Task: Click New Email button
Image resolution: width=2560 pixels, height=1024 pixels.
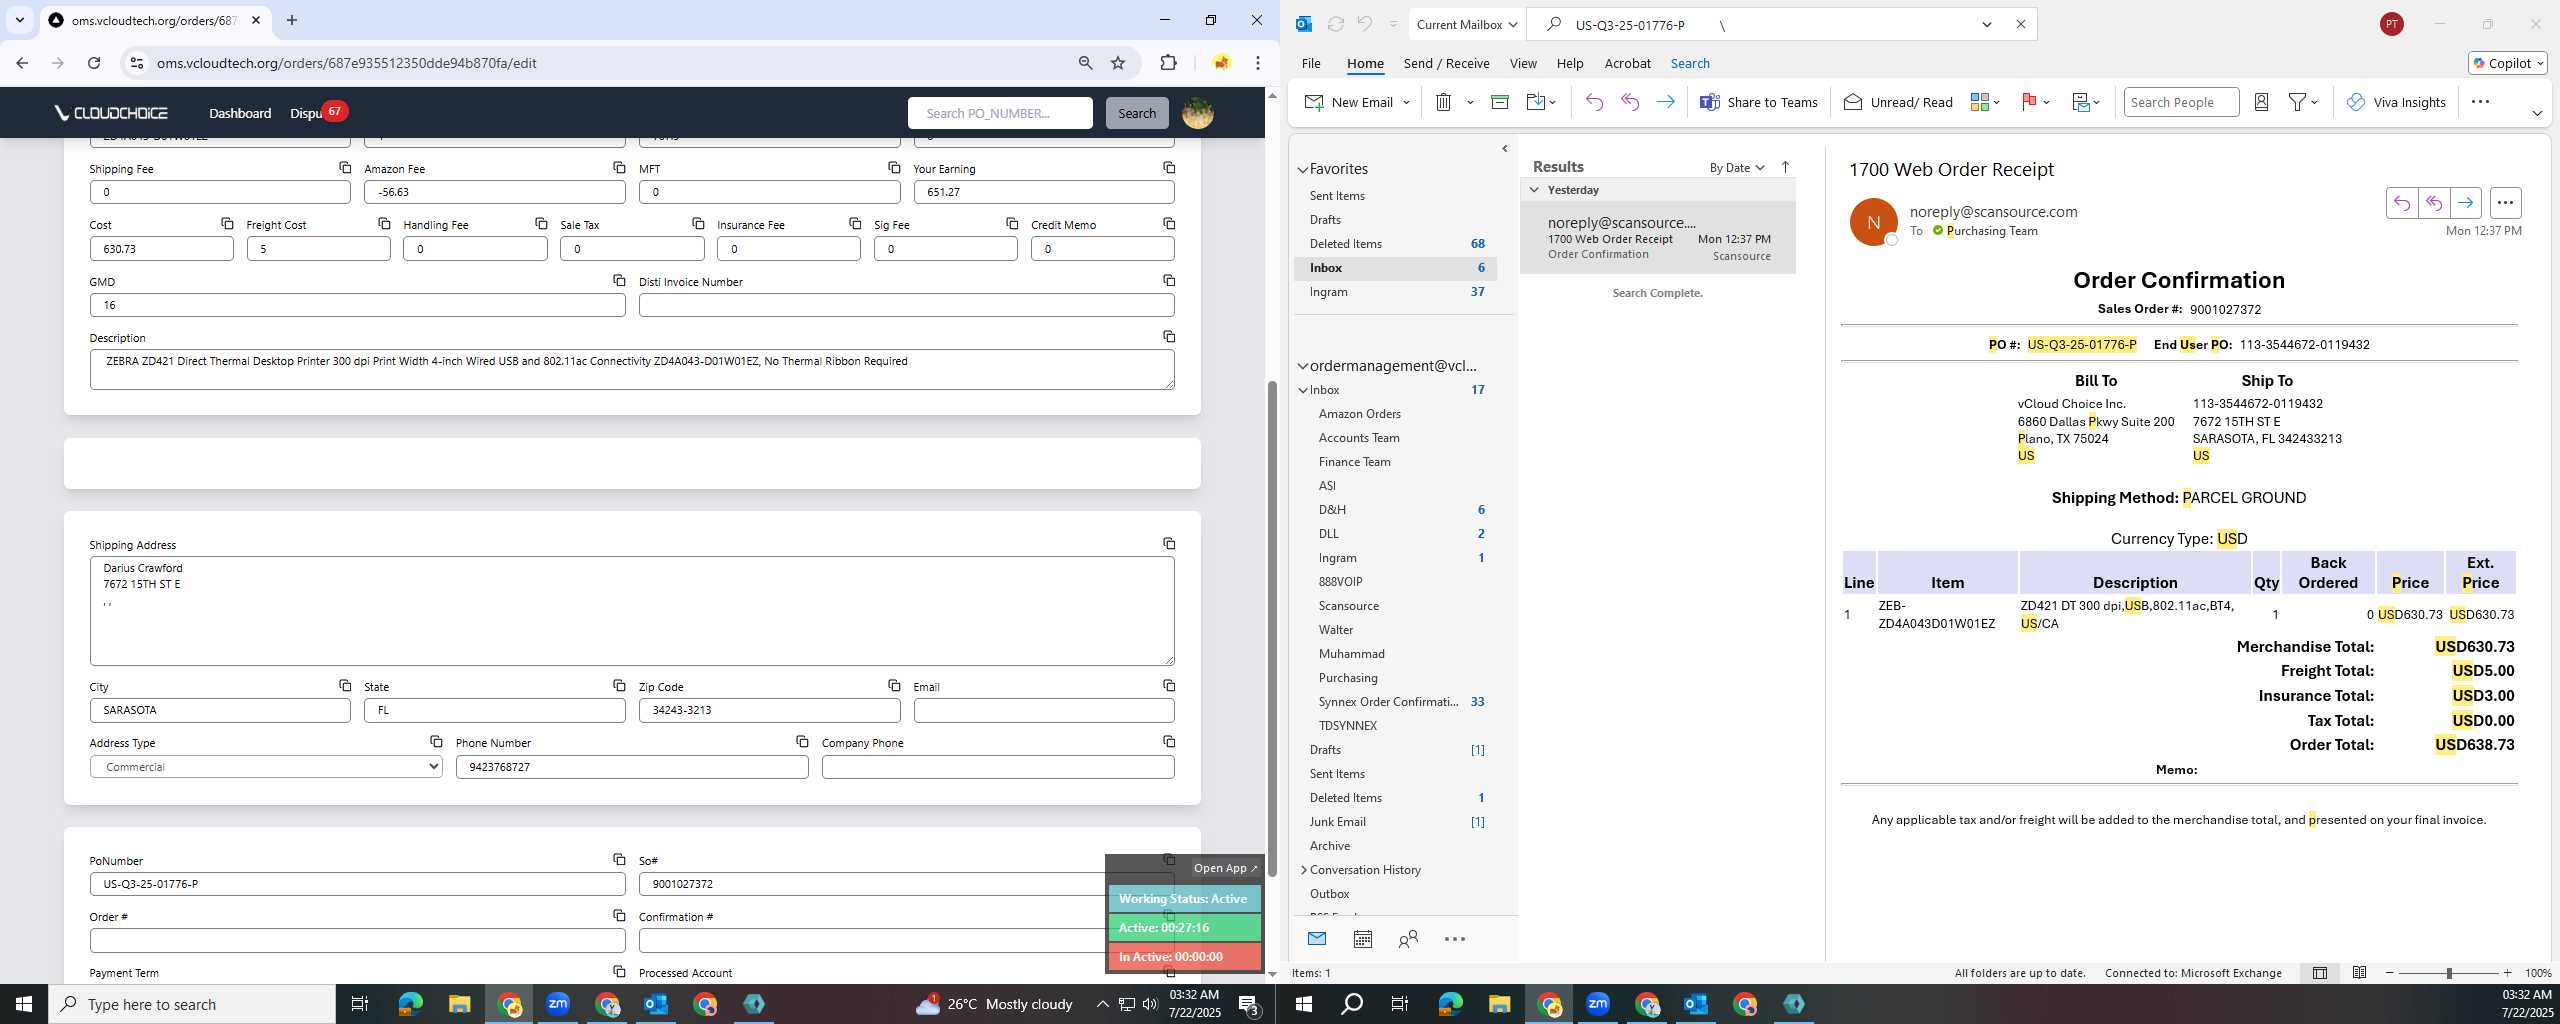Action: tap(1349, 102)
